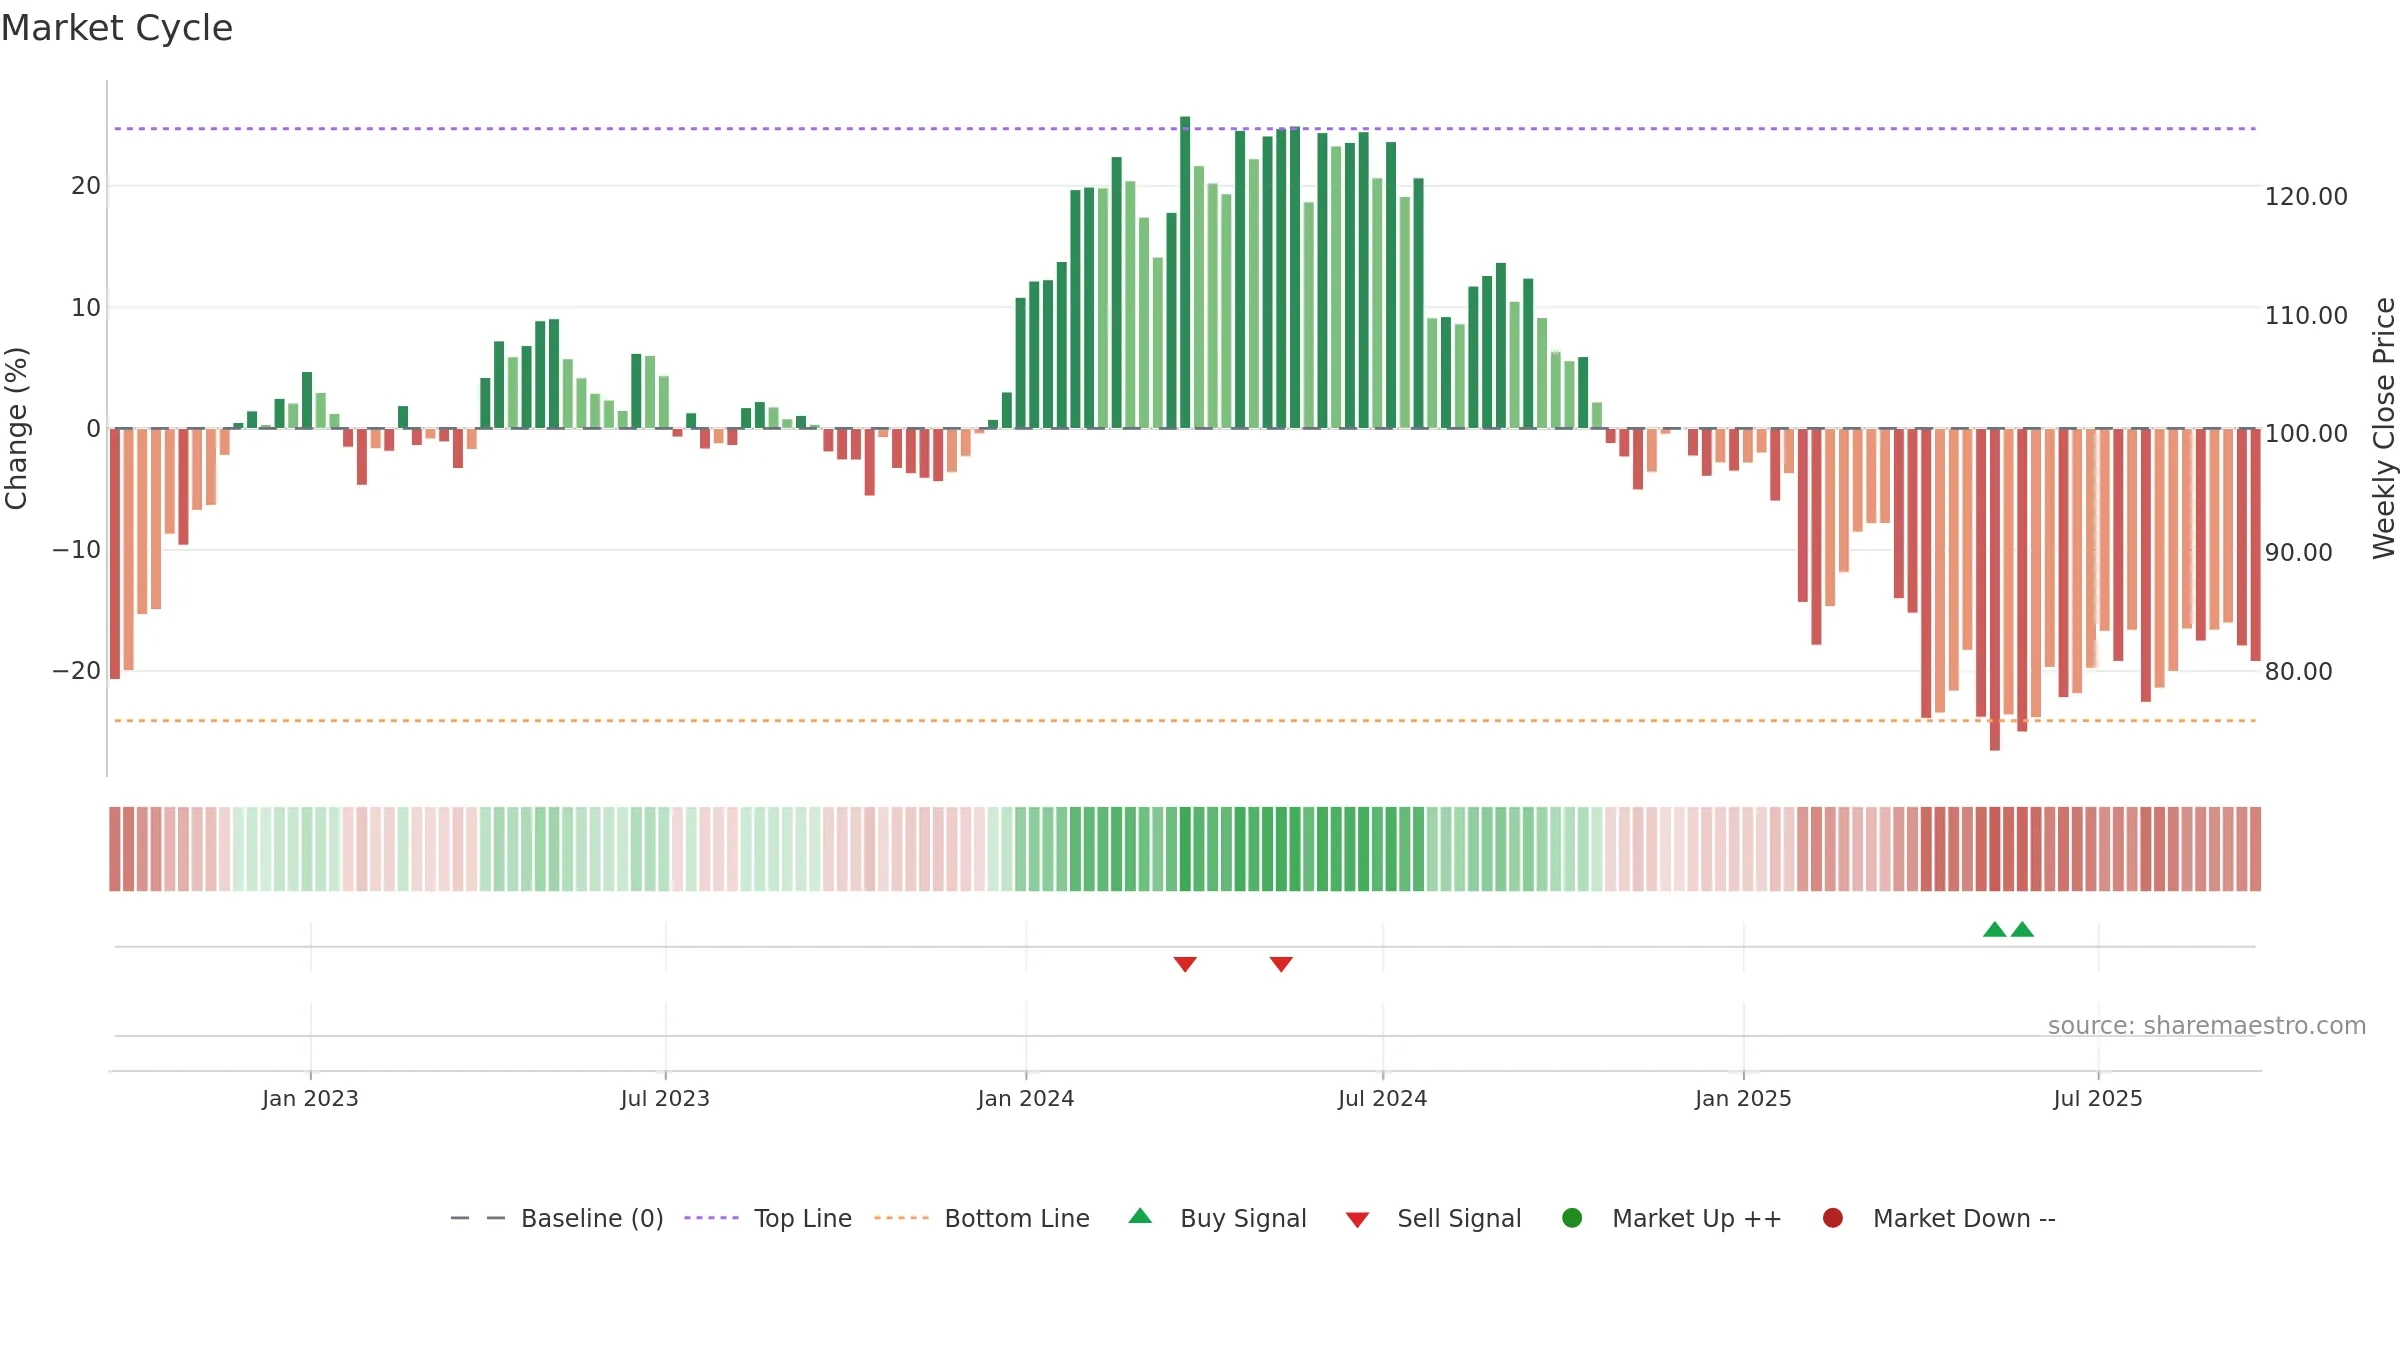Click the tallest green bar crossing the top line
The height and width of the screenshot is (1350, 2400).
coord(1185,272)
